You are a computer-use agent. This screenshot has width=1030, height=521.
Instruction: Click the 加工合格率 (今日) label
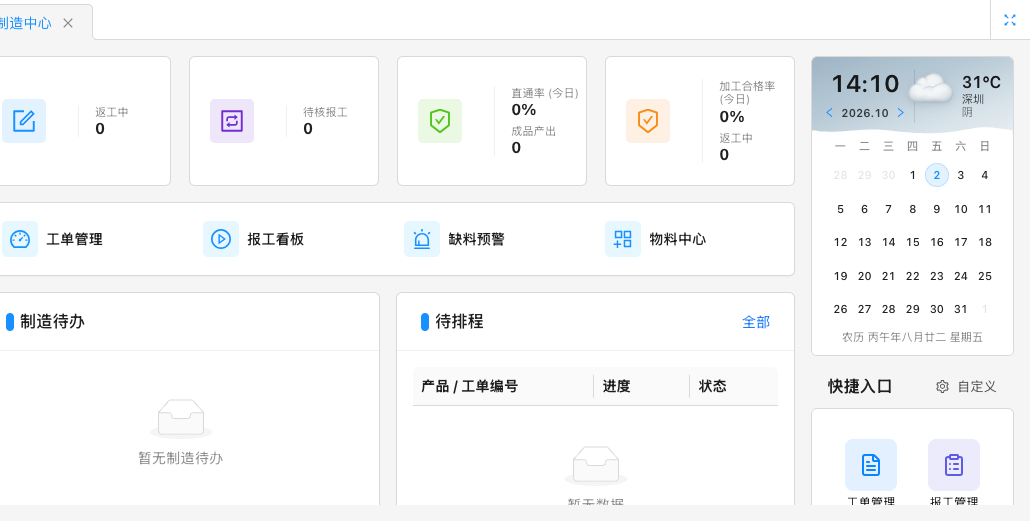click(x=747, y=93)
